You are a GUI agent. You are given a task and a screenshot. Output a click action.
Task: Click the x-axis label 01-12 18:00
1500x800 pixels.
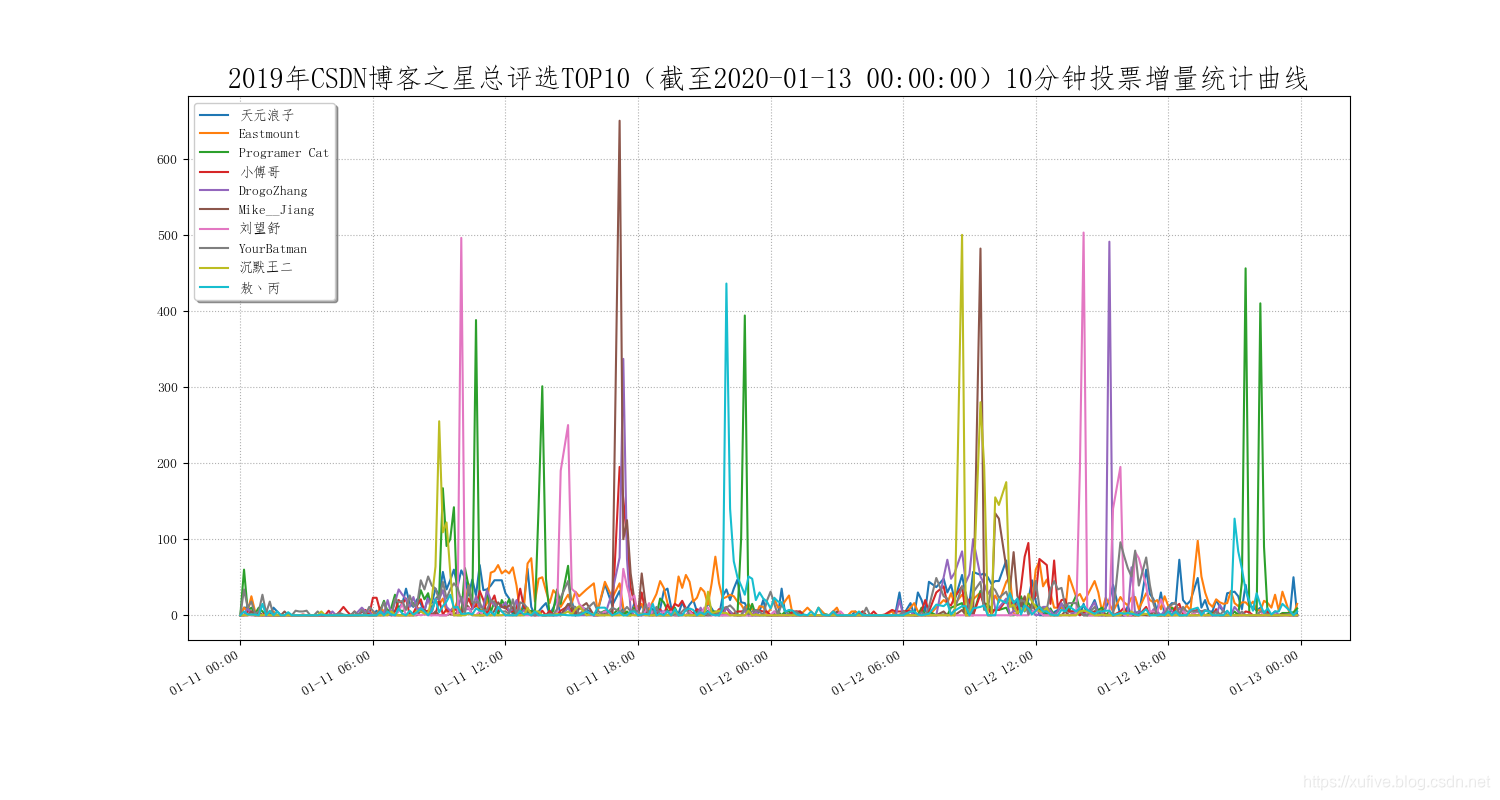coord(1133,672)
